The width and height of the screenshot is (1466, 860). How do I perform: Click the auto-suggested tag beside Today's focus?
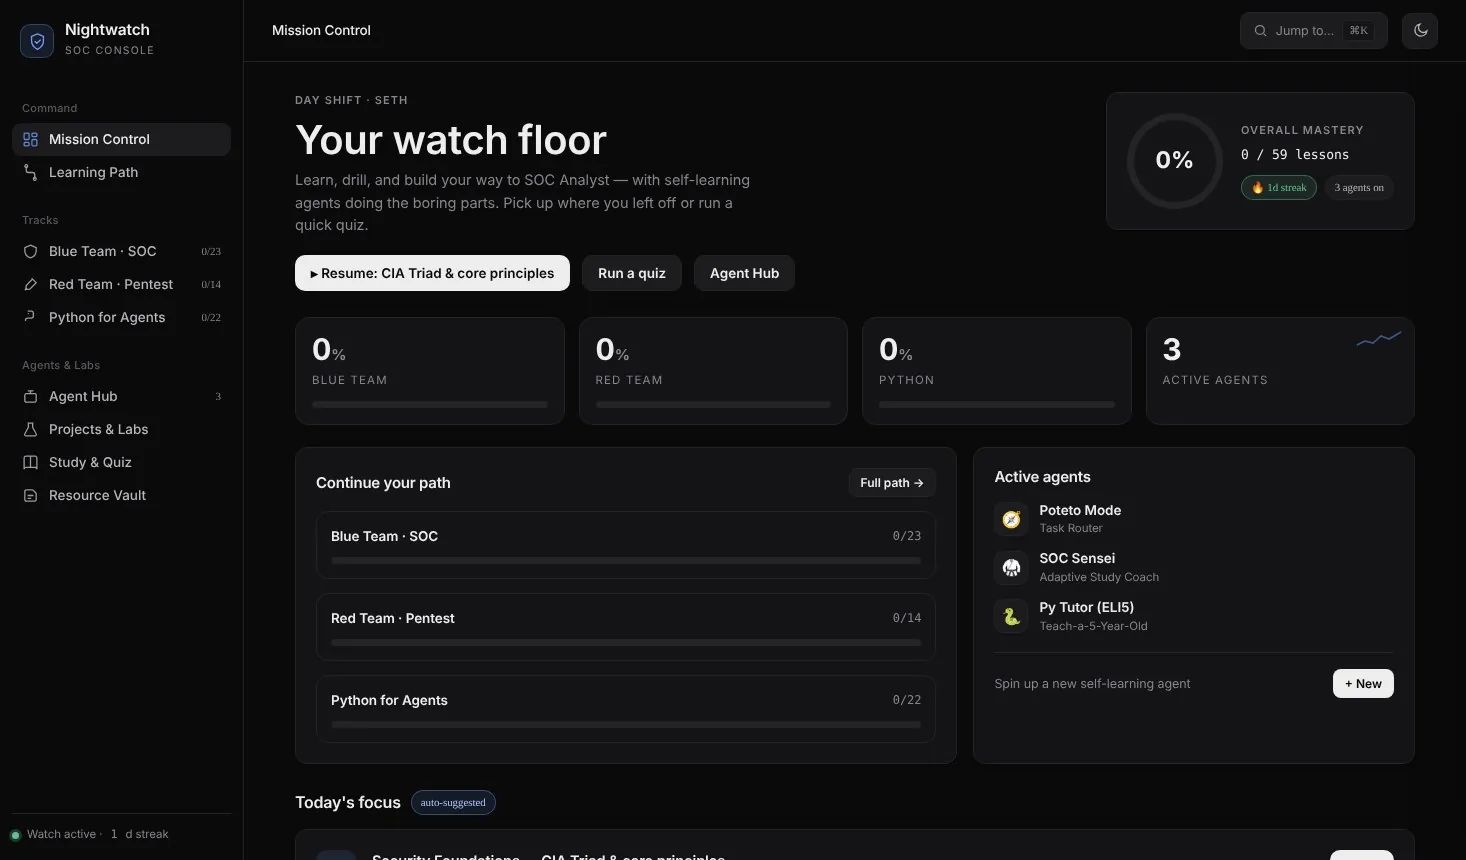453,803
